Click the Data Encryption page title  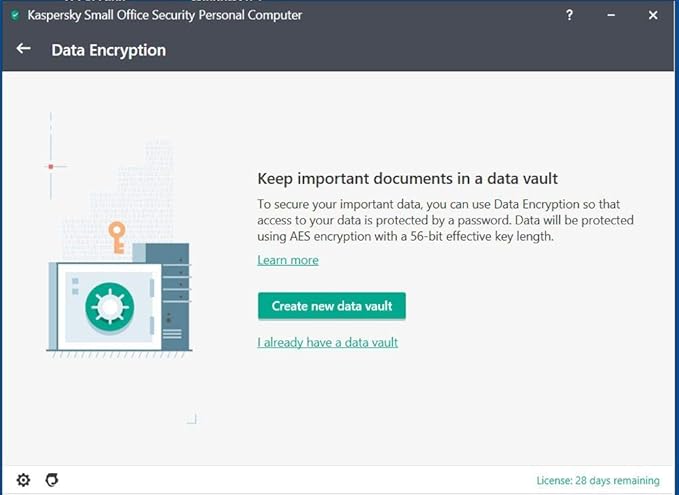108,50
